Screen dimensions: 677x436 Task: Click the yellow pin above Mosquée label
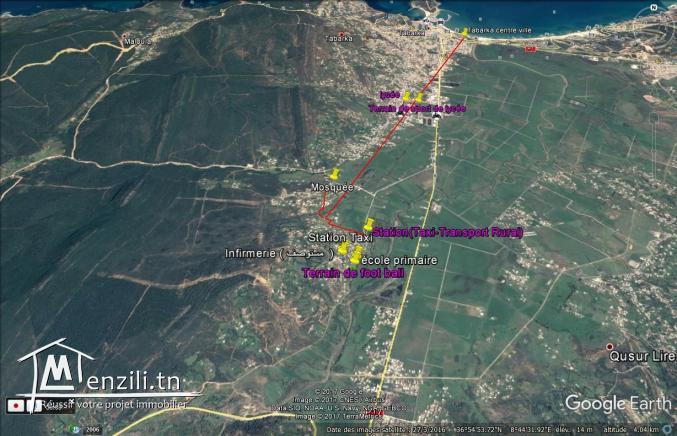click(333, 174)
